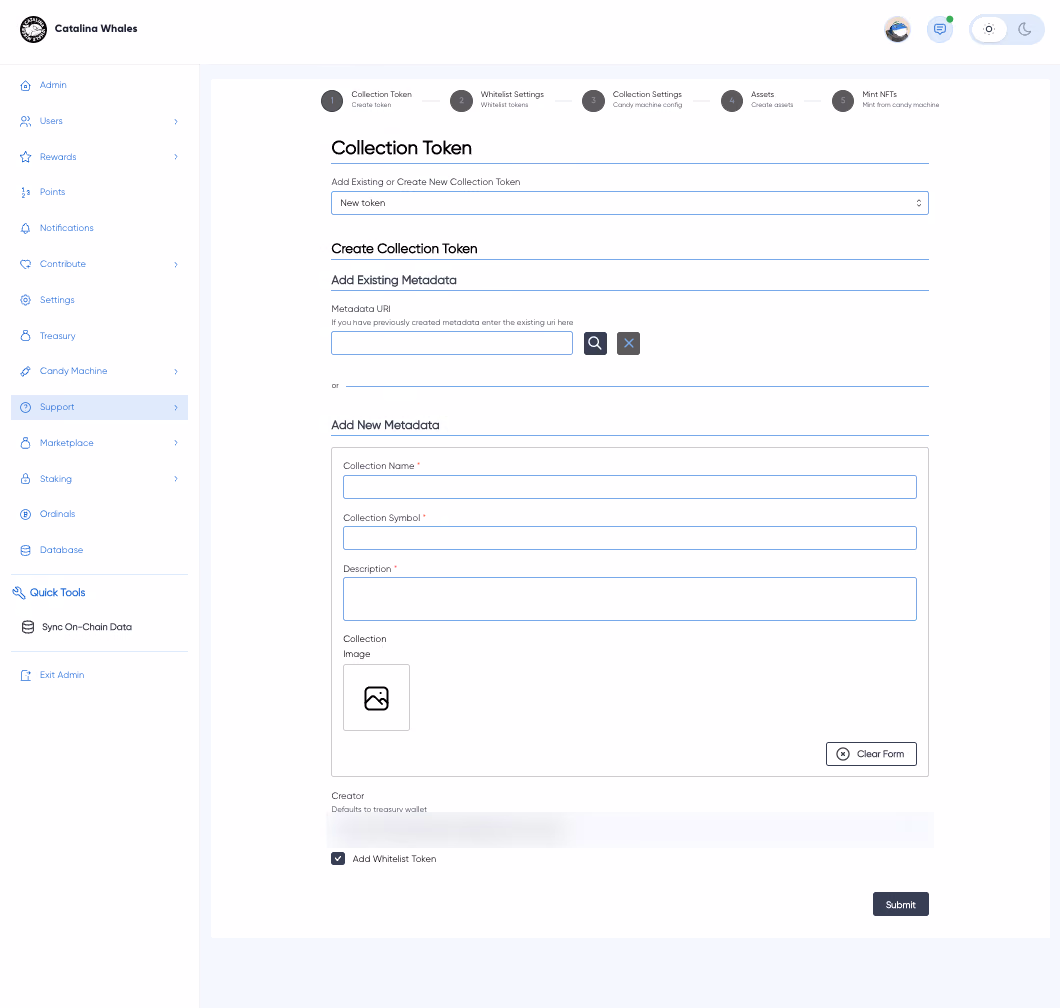Click the Users sidebar icon

26,121
